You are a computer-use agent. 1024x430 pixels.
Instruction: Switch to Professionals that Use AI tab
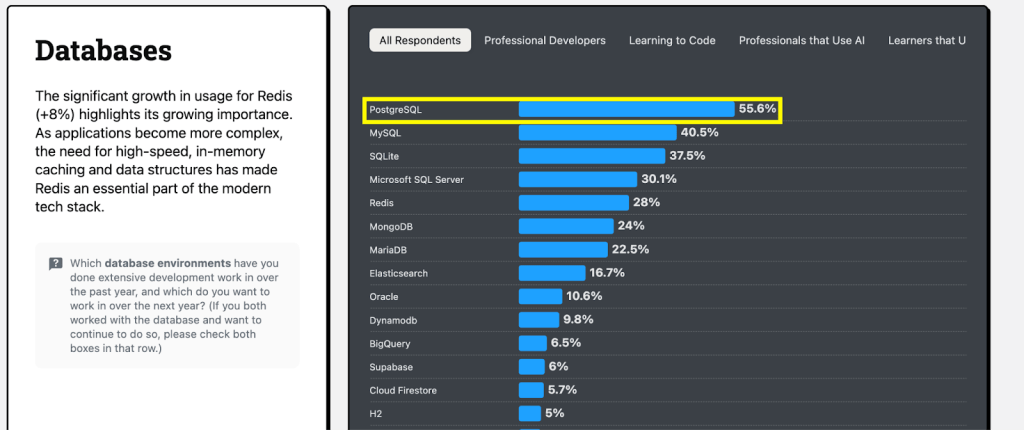pos(801,40)
